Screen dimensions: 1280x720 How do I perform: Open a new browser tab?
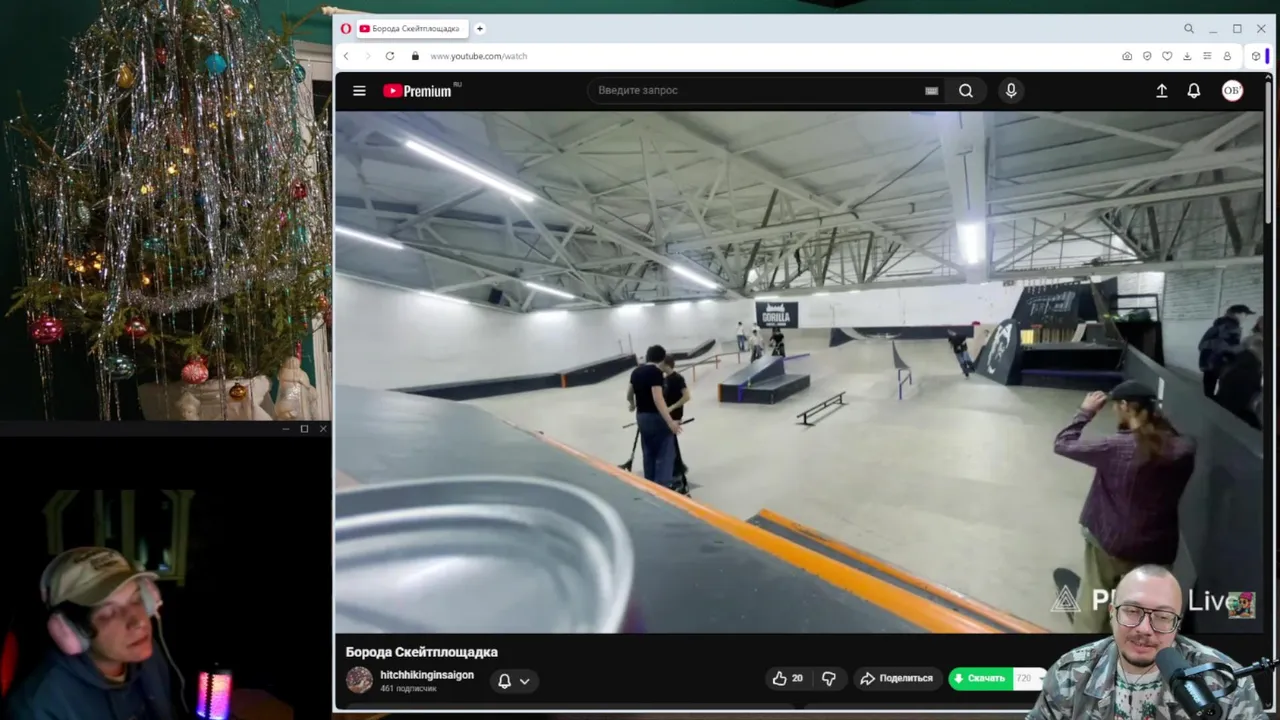(480, 29)
